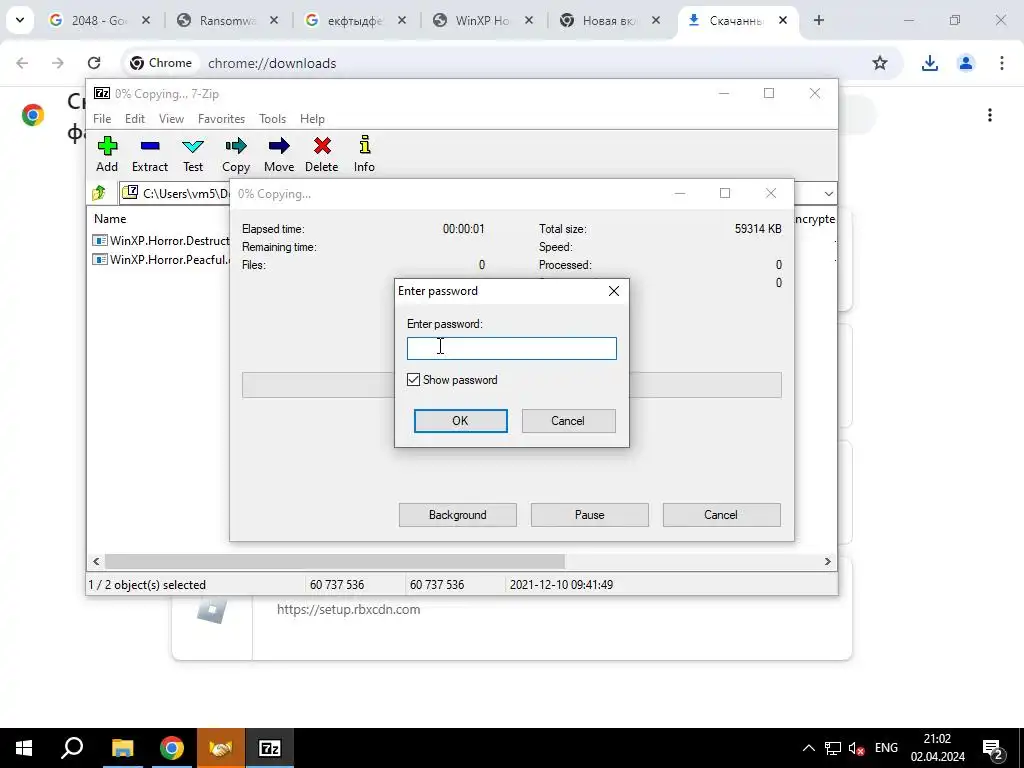Switch to the Новая вкладка tab
Viewport: 1024px width, 768px height.
[x=608, y=20]
